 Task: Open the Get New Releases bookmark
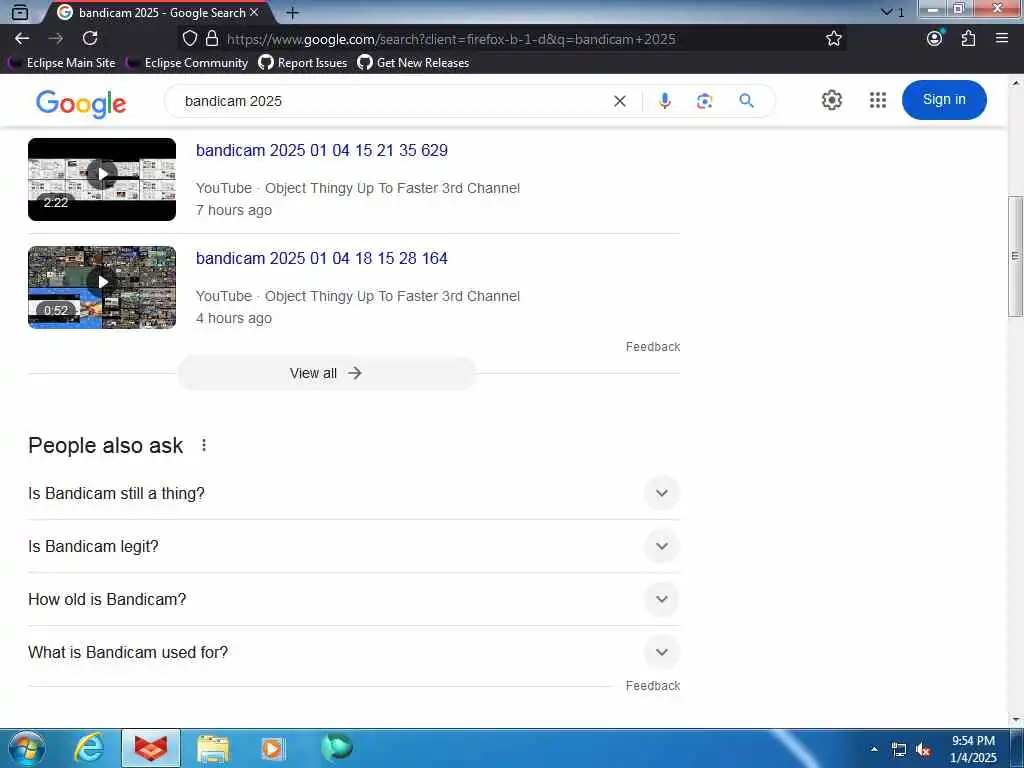pyautogui.click(x=413, y=63)
